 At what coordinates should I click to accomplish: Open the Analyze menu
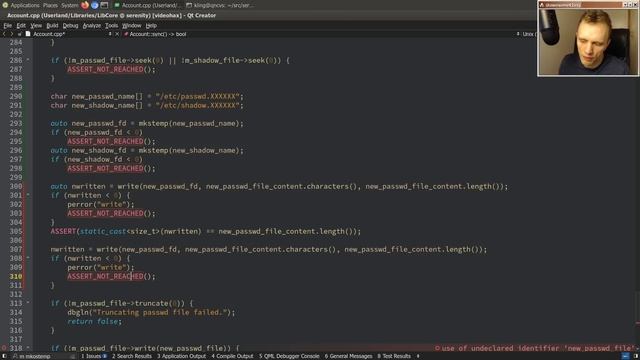91,25
